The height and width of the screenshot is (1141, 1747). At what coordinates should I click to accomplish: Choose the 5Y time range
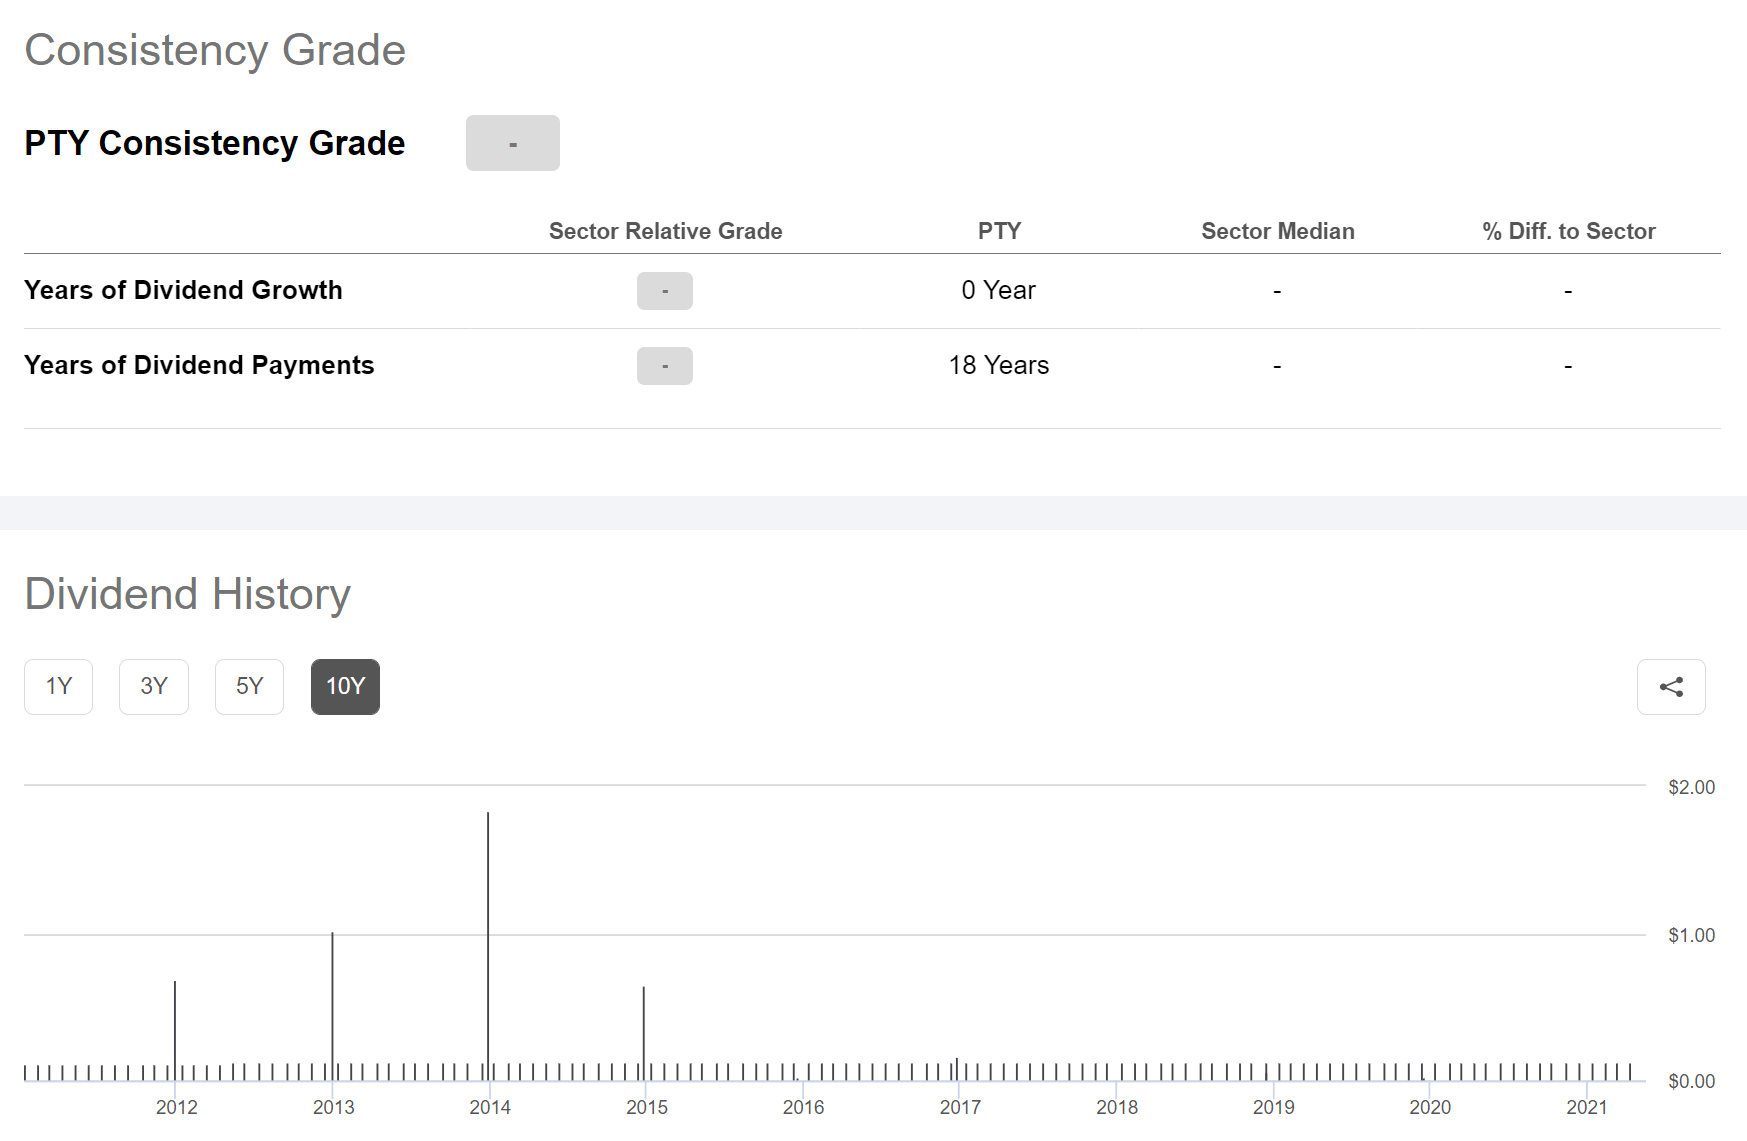pyautogui.click(x=250, y=687)
